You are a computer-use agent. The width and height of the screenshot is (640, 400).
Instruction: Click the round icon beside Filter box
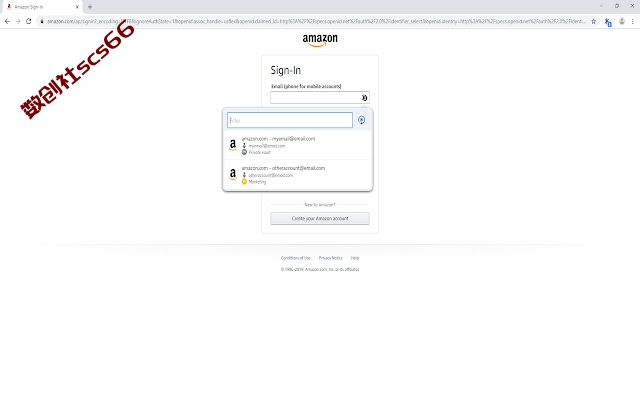coord(362,120)
